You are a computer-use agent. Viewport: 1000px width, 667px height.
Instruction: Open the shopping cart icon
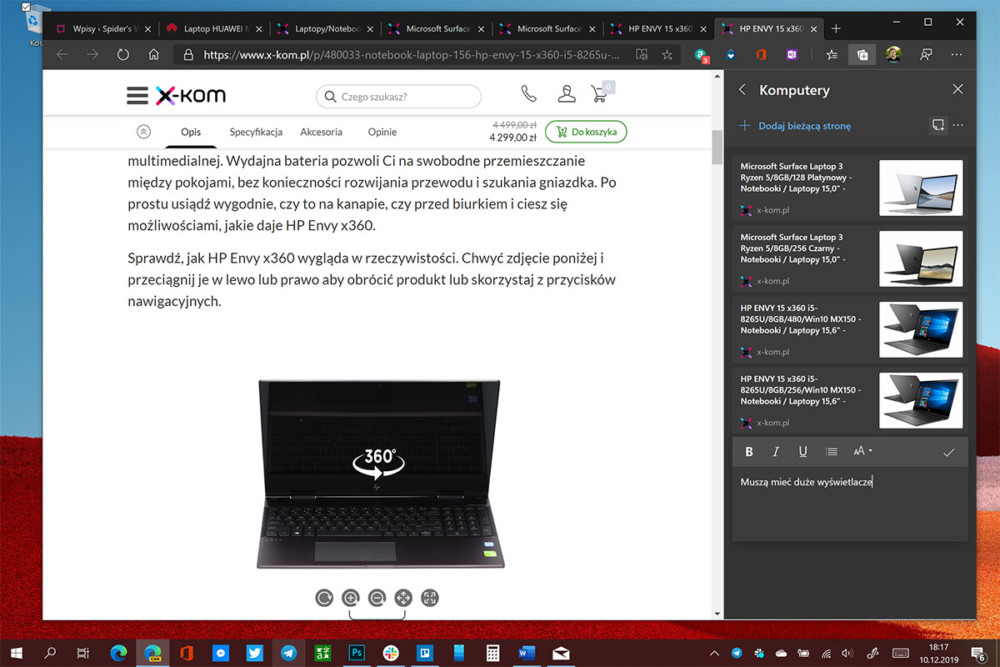click(x=599, y=94)
